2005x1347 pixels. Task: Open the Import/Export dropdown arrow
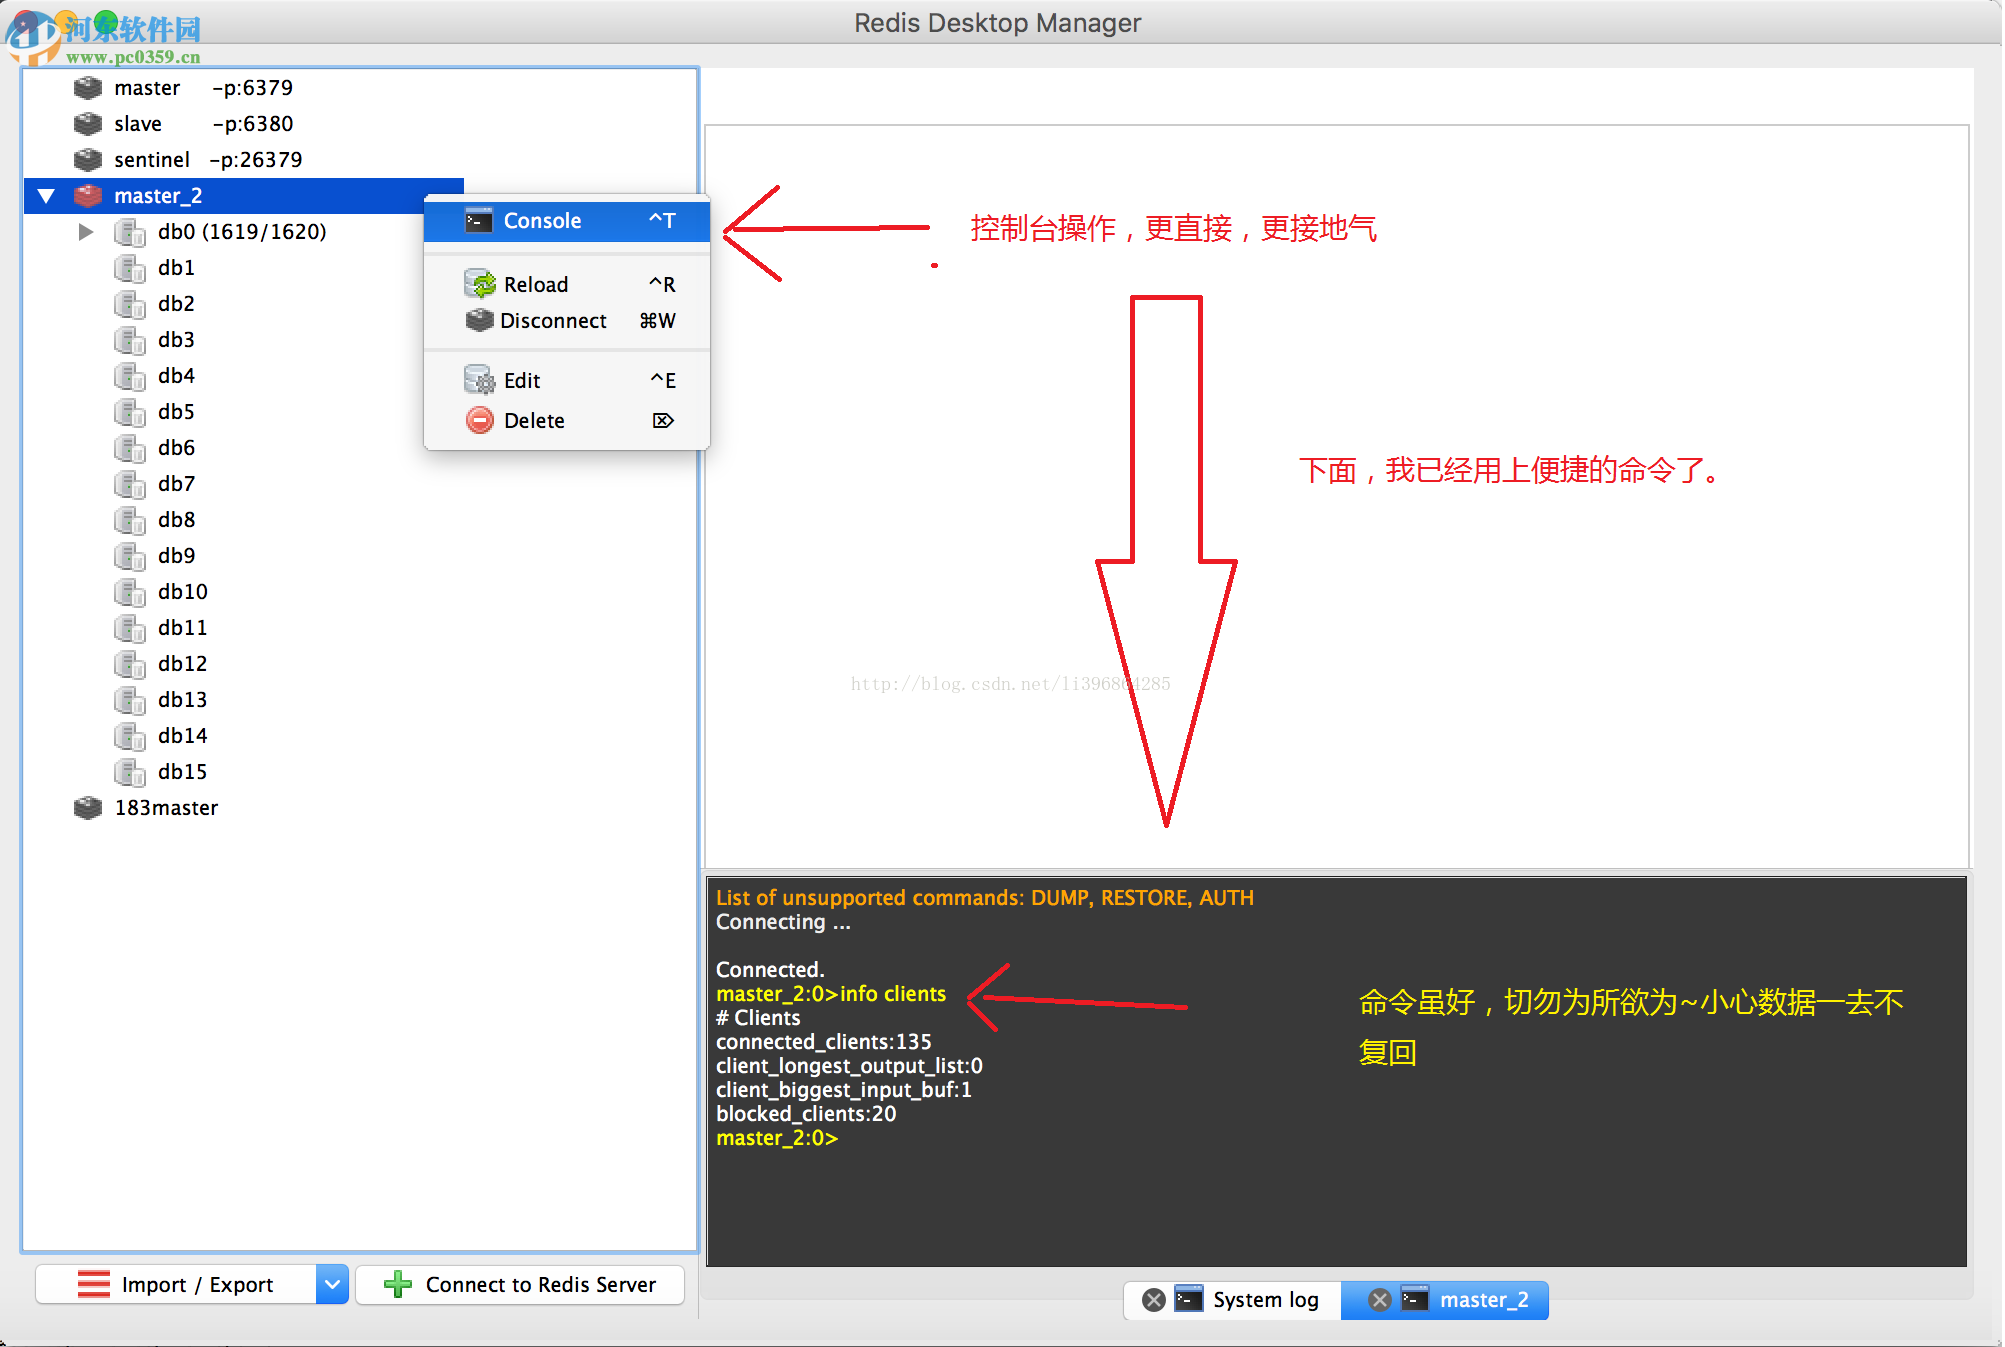tap(331, 1284)
